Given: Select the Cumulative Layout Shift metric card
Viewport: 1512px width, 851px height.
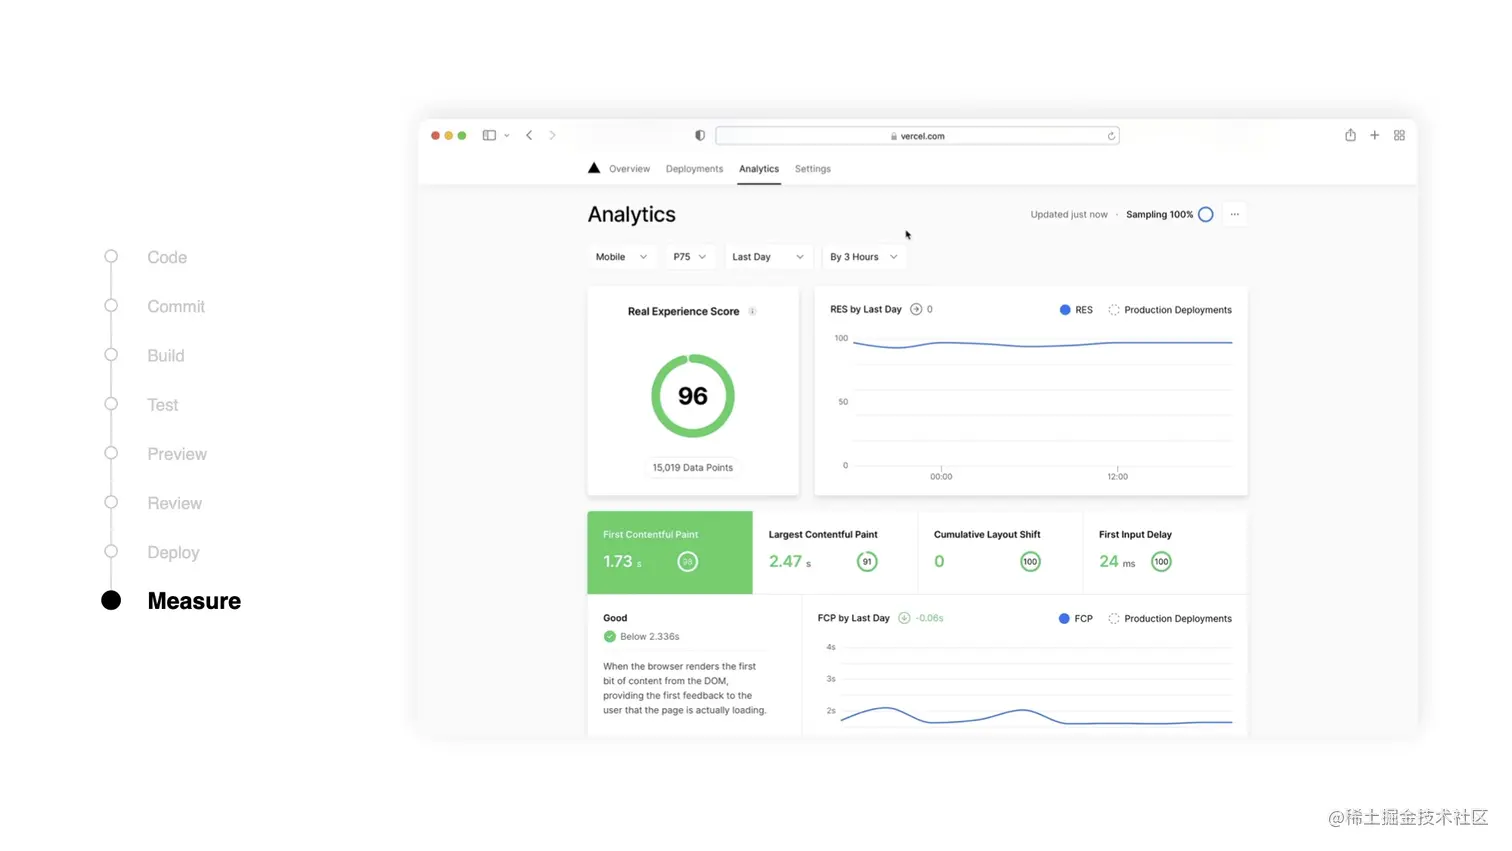Looking at the screenshot, I should (1000, 552).
